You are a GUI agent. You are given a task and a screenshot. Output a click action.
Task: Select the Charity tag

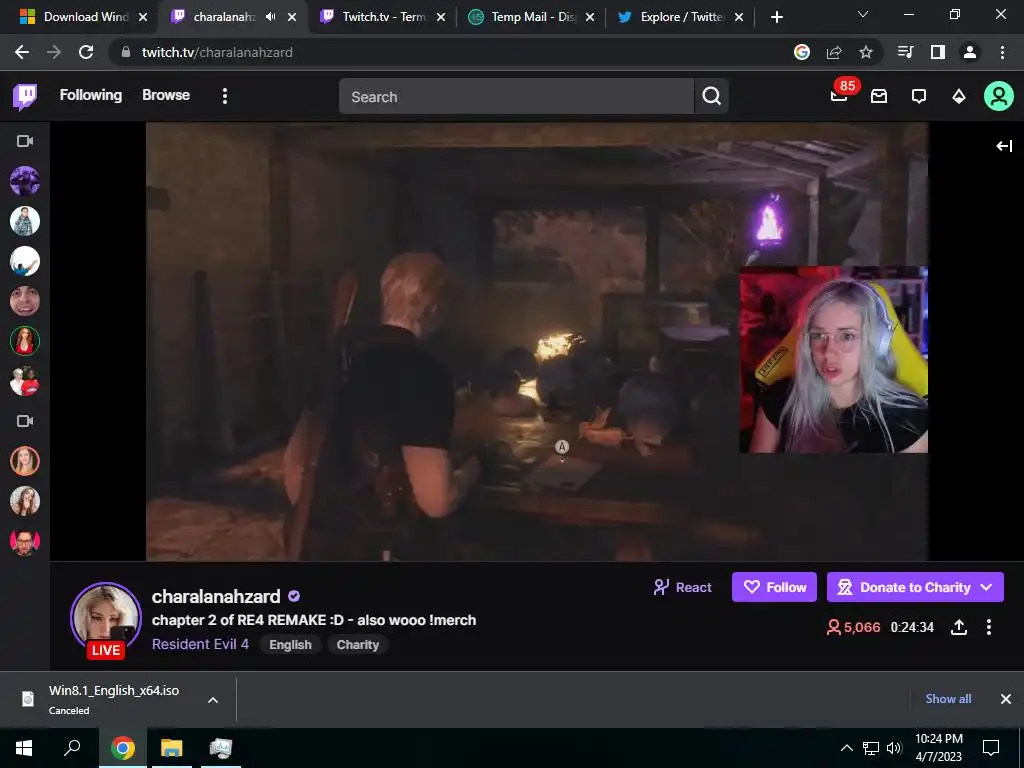pyautogui.click(x=358, y=645)
